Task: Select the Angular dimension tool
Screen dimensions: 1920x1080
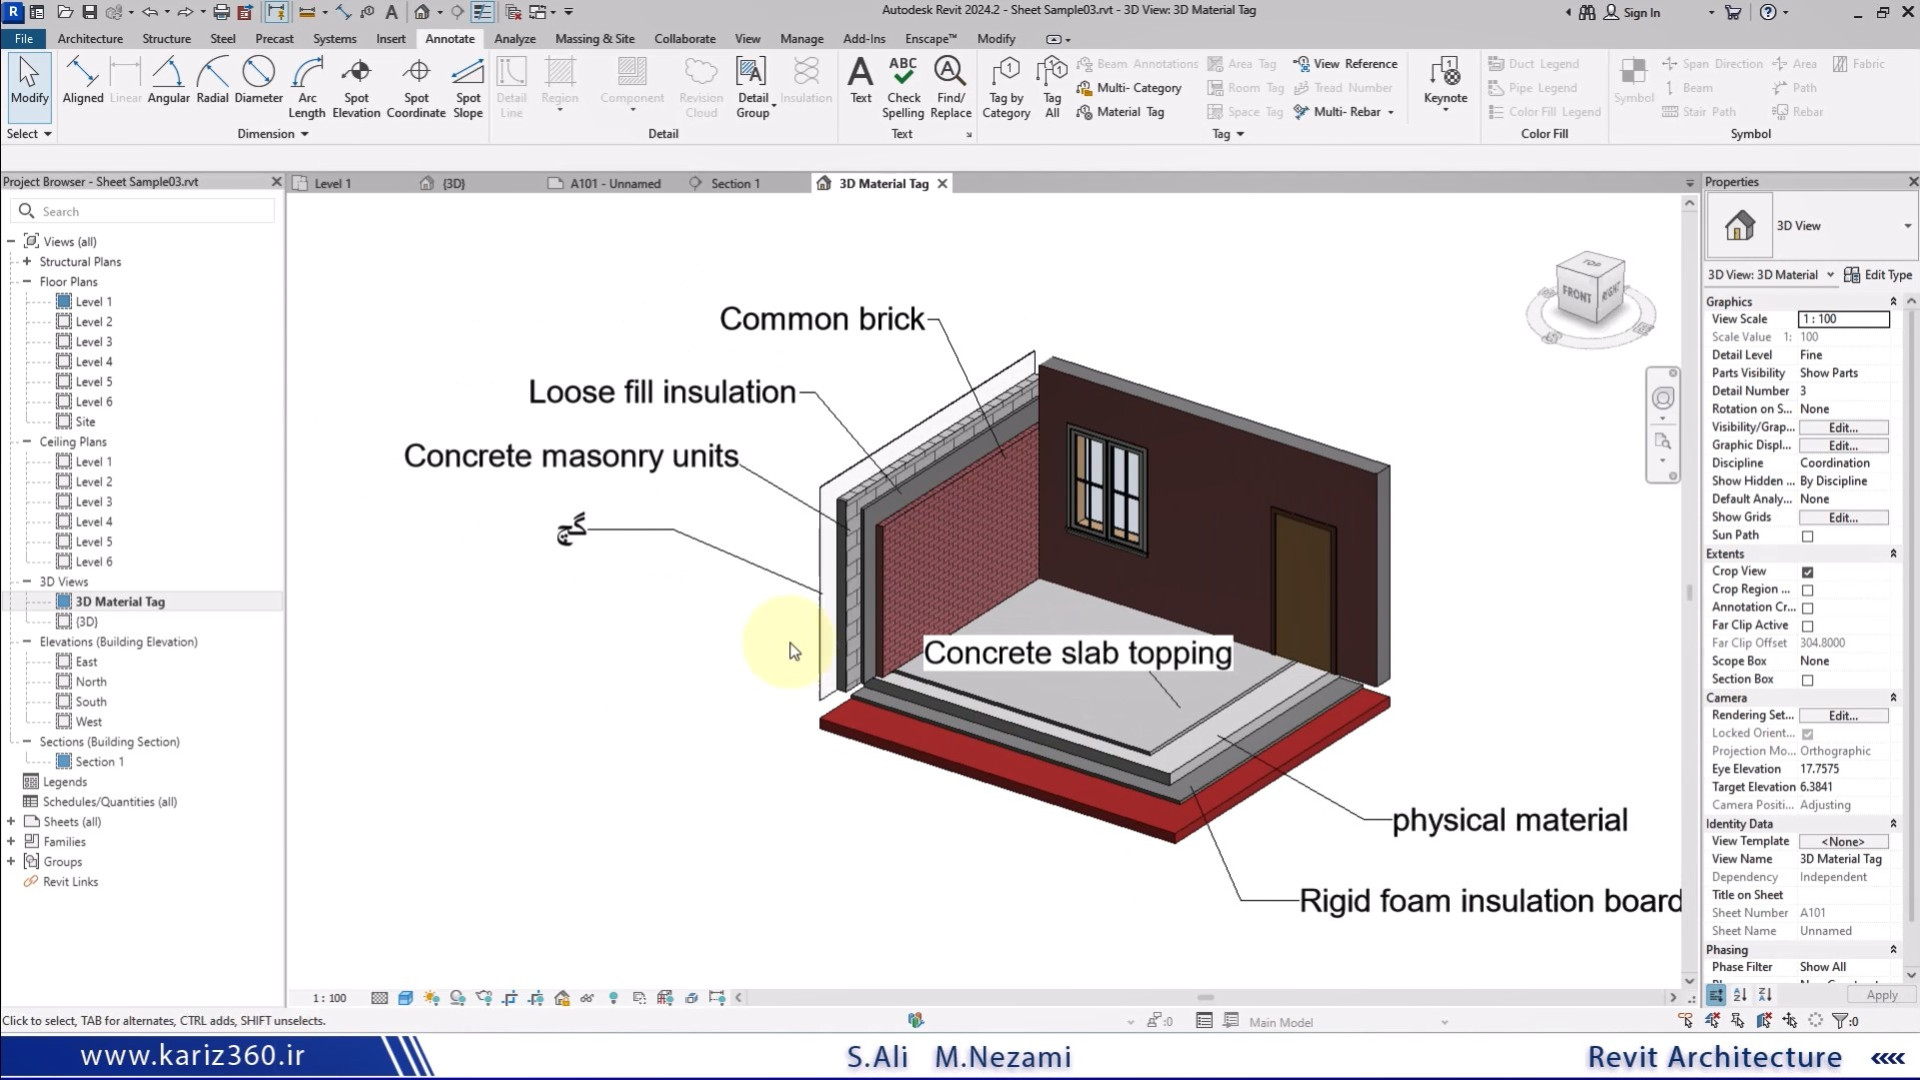Action: [168, 80]
